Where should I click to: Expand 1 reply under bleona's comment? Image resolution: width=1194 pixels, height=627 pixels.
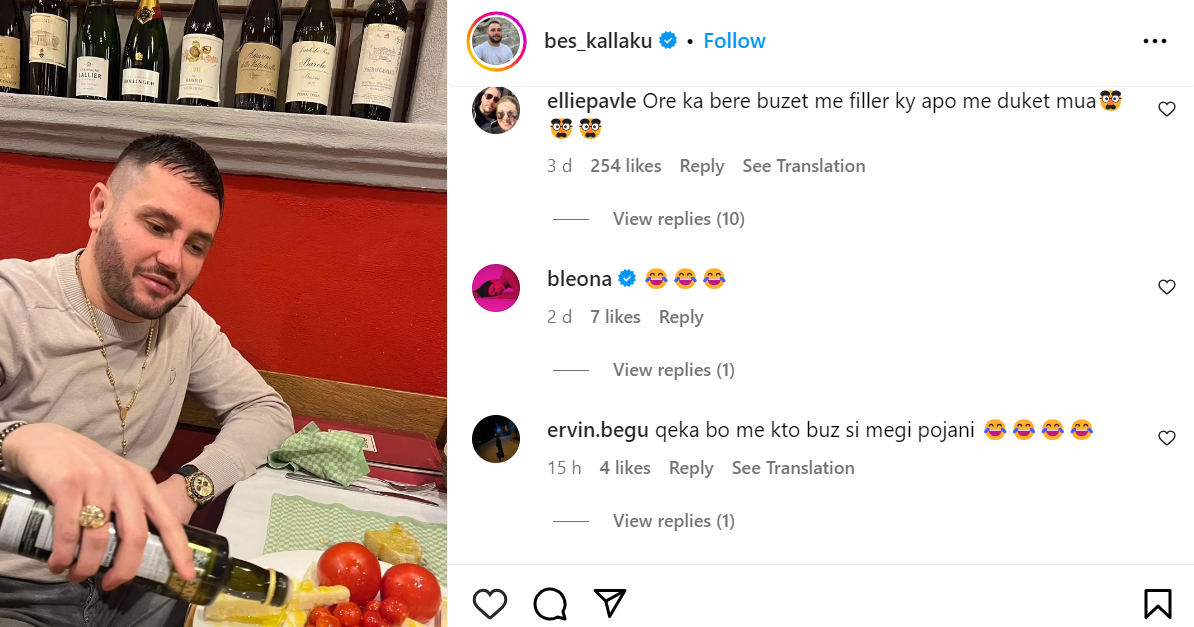[x=673, y=370]
